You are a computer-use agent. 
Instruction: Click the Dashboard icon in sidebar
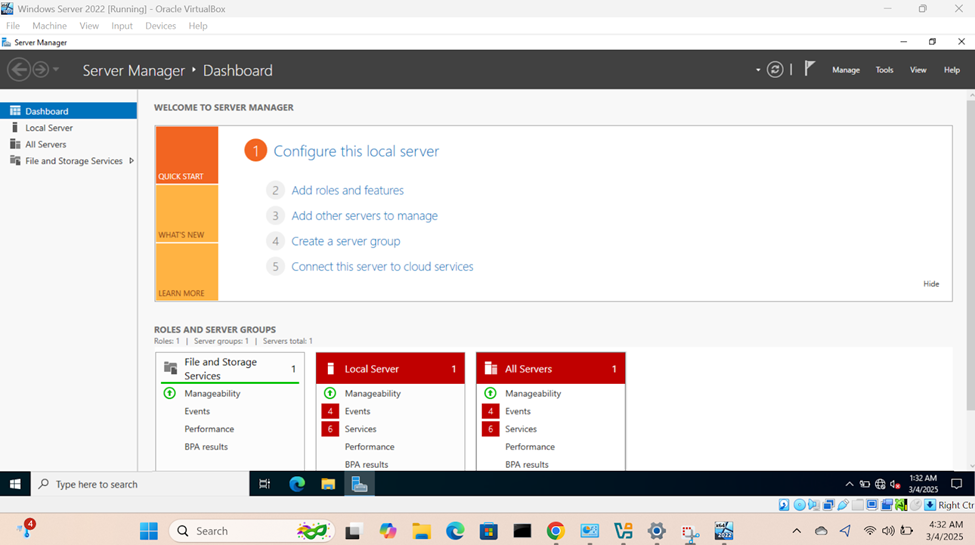[x=15, y=111]
